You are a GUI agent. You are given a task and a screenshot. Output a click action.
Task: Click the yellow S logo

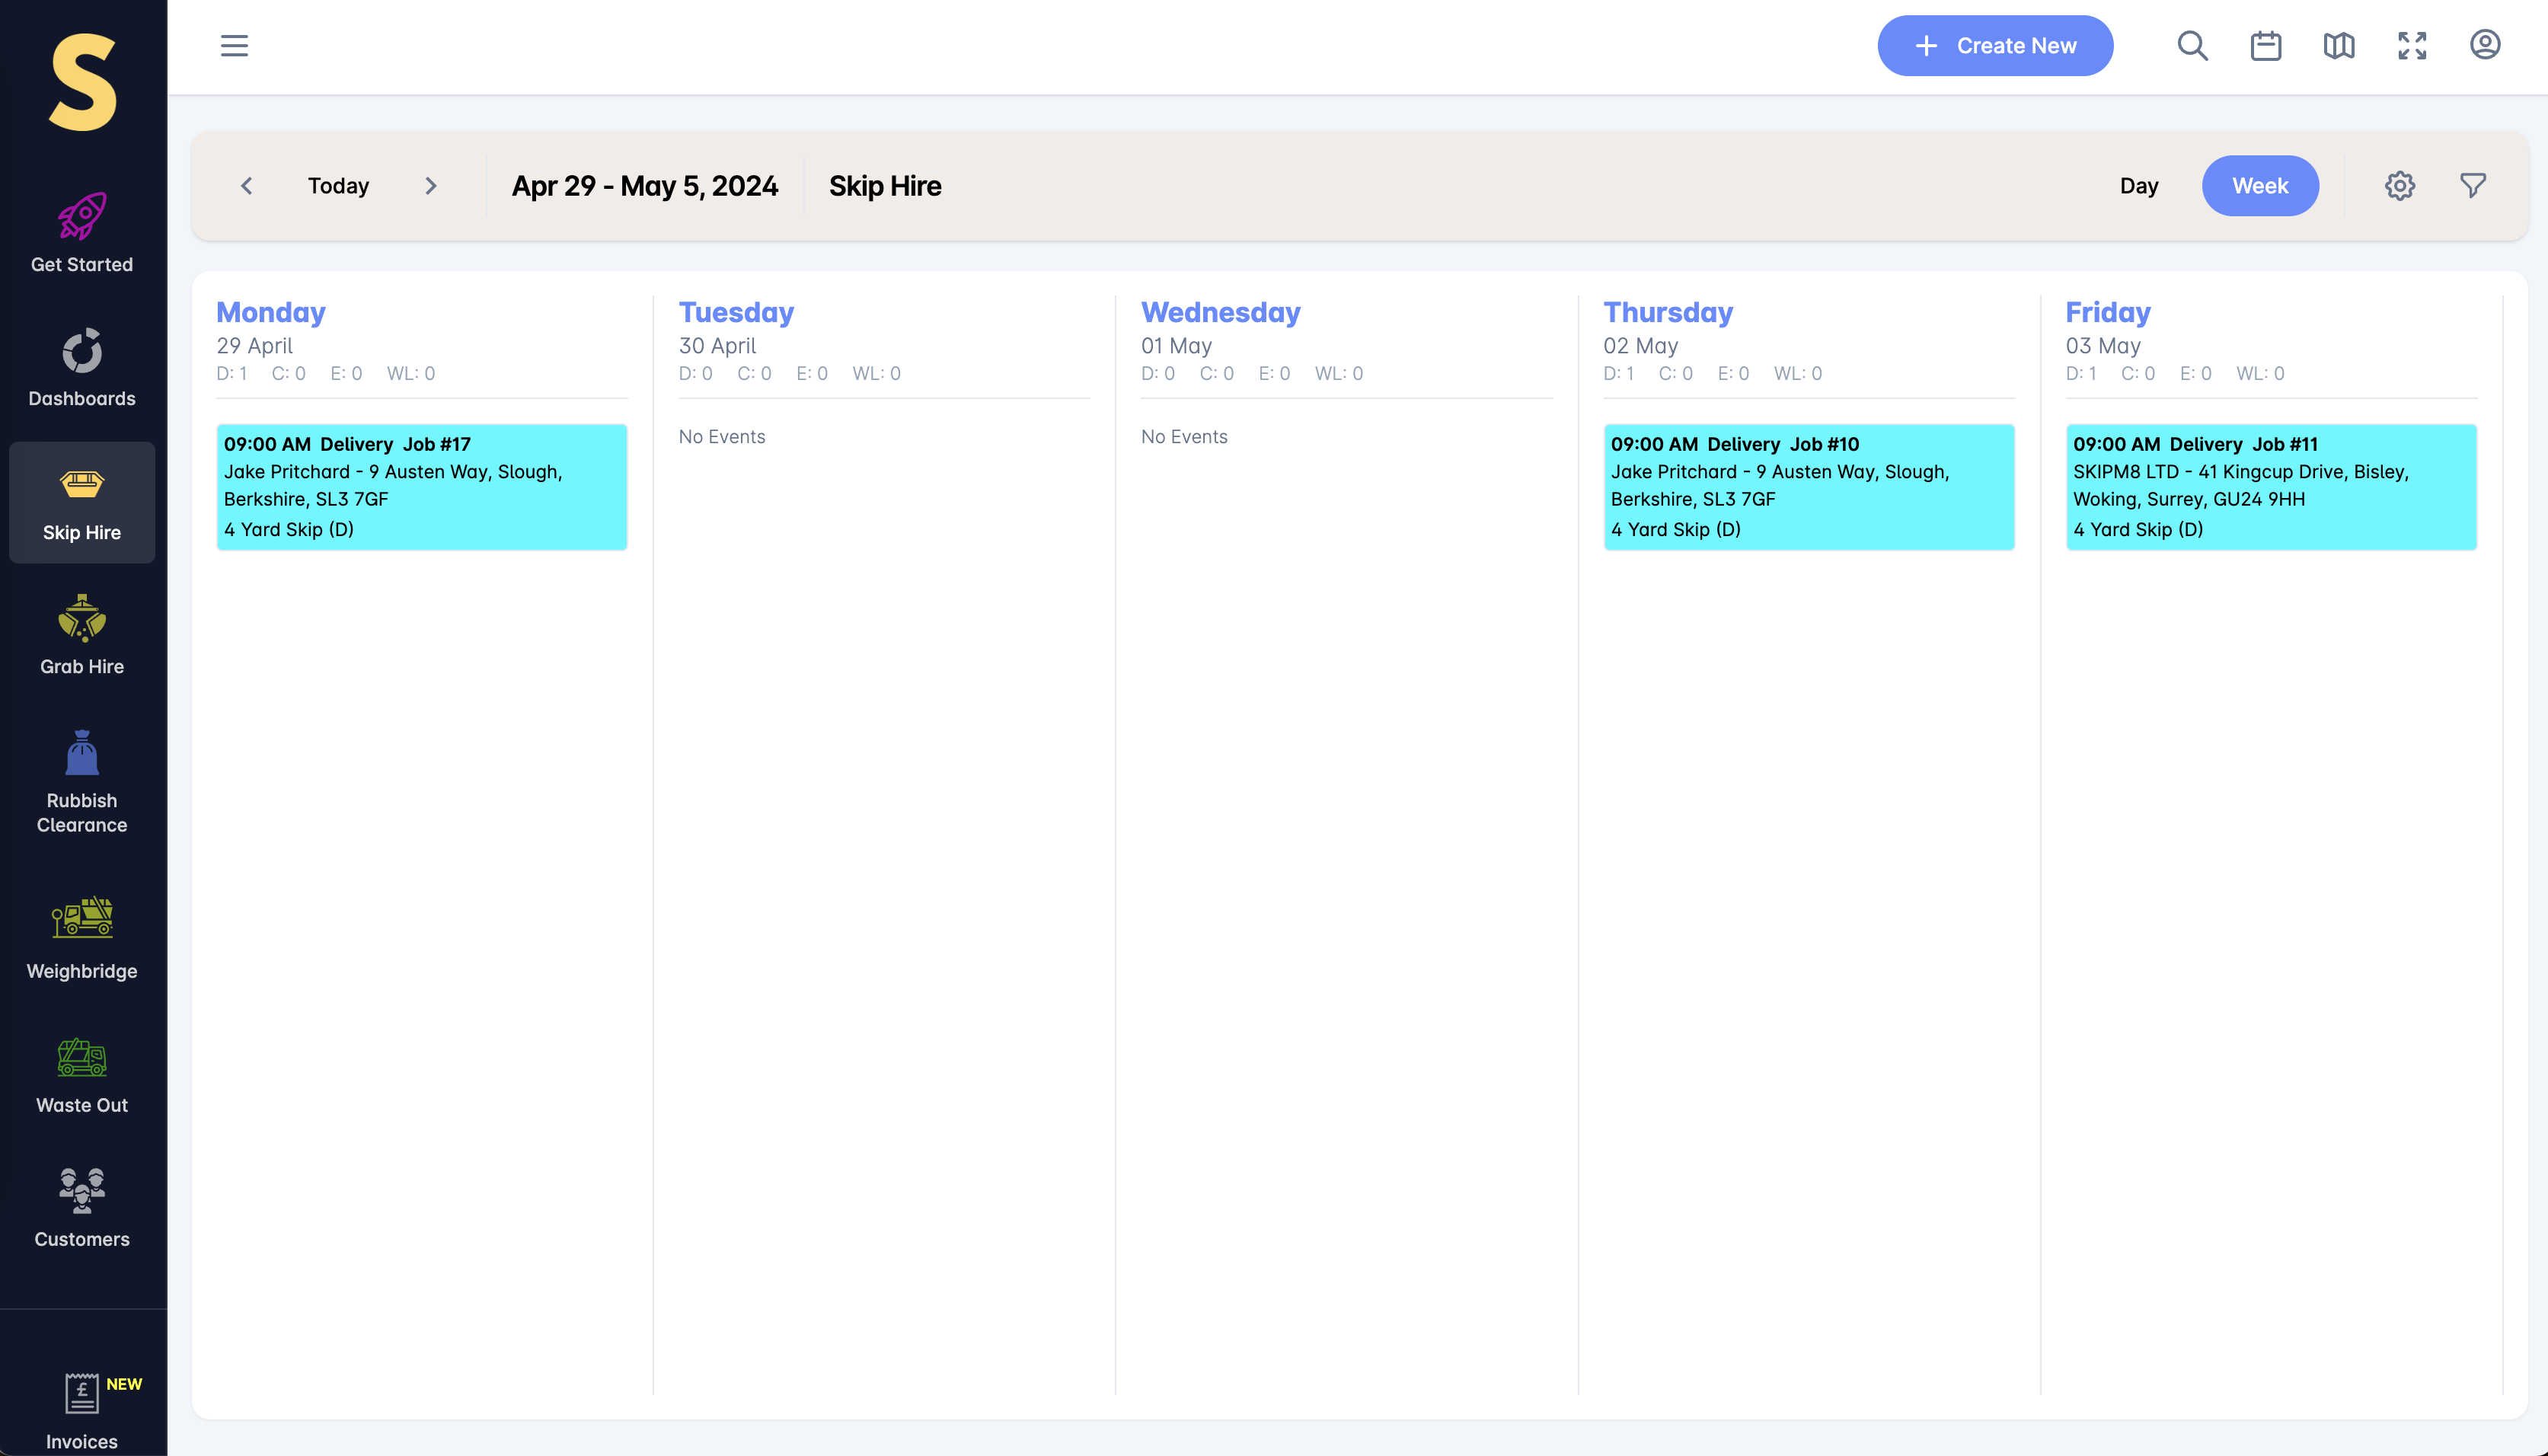(83, 82)
